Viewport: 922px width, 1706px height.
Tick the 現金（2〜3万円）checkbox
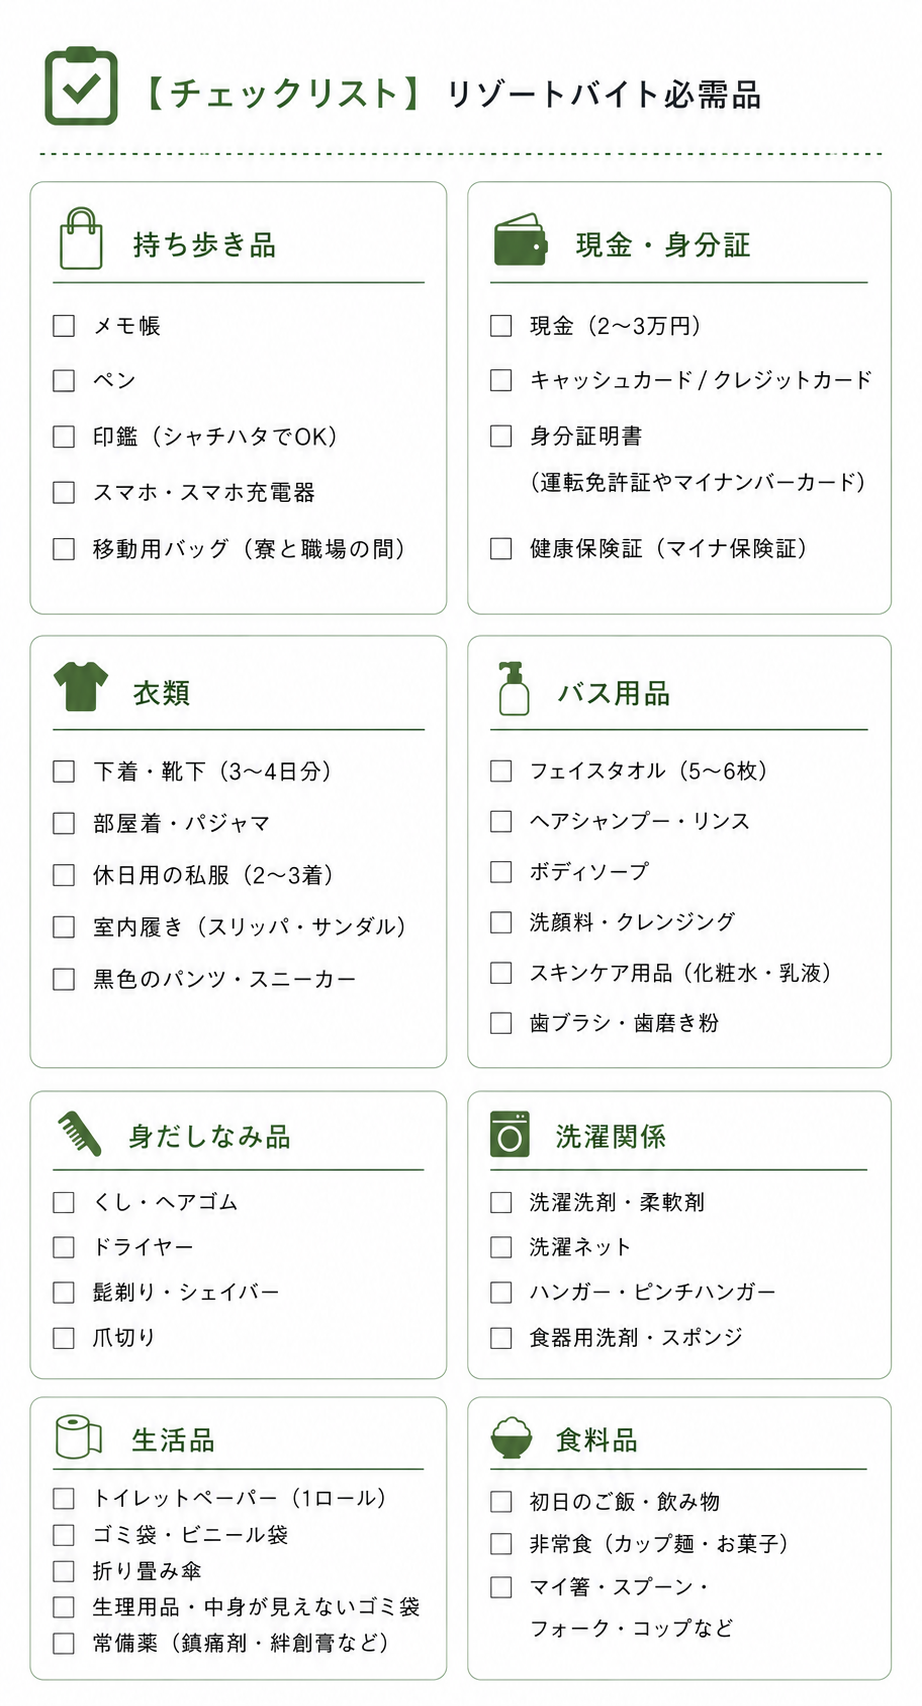click(x=501, y=326)
